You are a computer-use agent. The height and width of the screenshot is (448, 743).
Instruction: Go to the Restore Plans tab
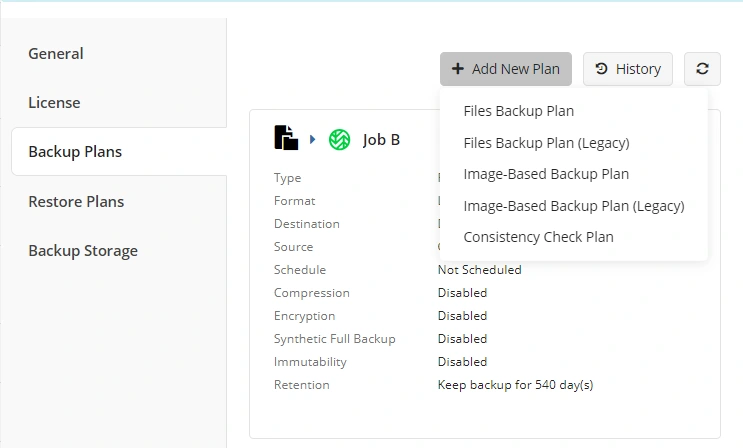tap(76, 201)
